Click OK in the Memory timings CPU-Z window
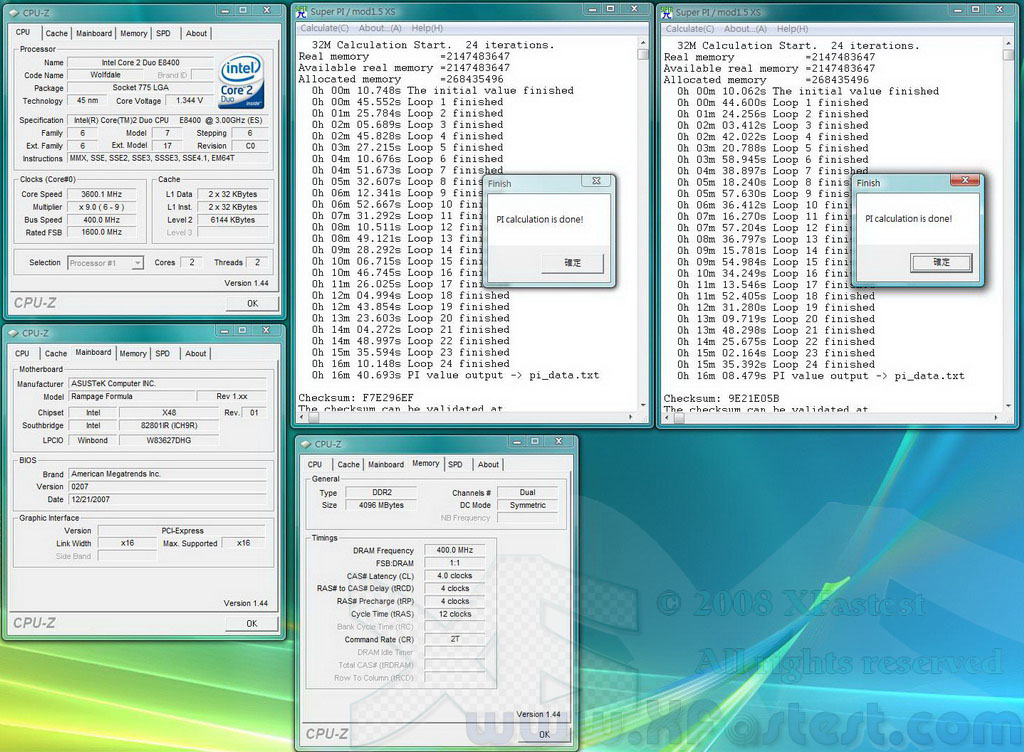 544,734
